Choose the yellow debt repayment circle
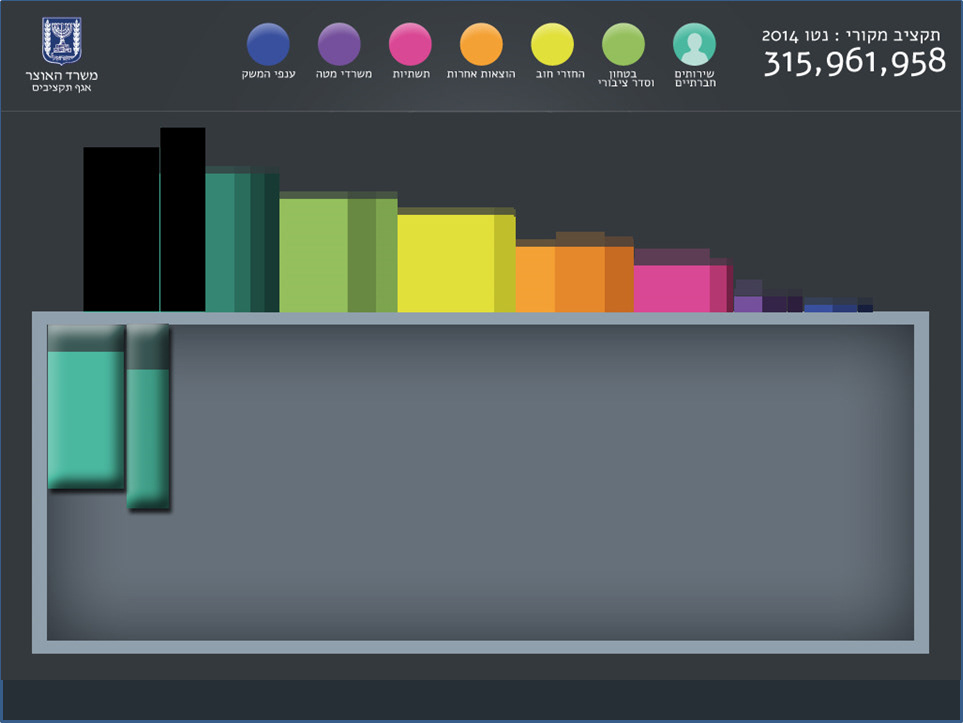Image resolution: width=963 pixels, height=723 pixels. (x=552, y=44)
